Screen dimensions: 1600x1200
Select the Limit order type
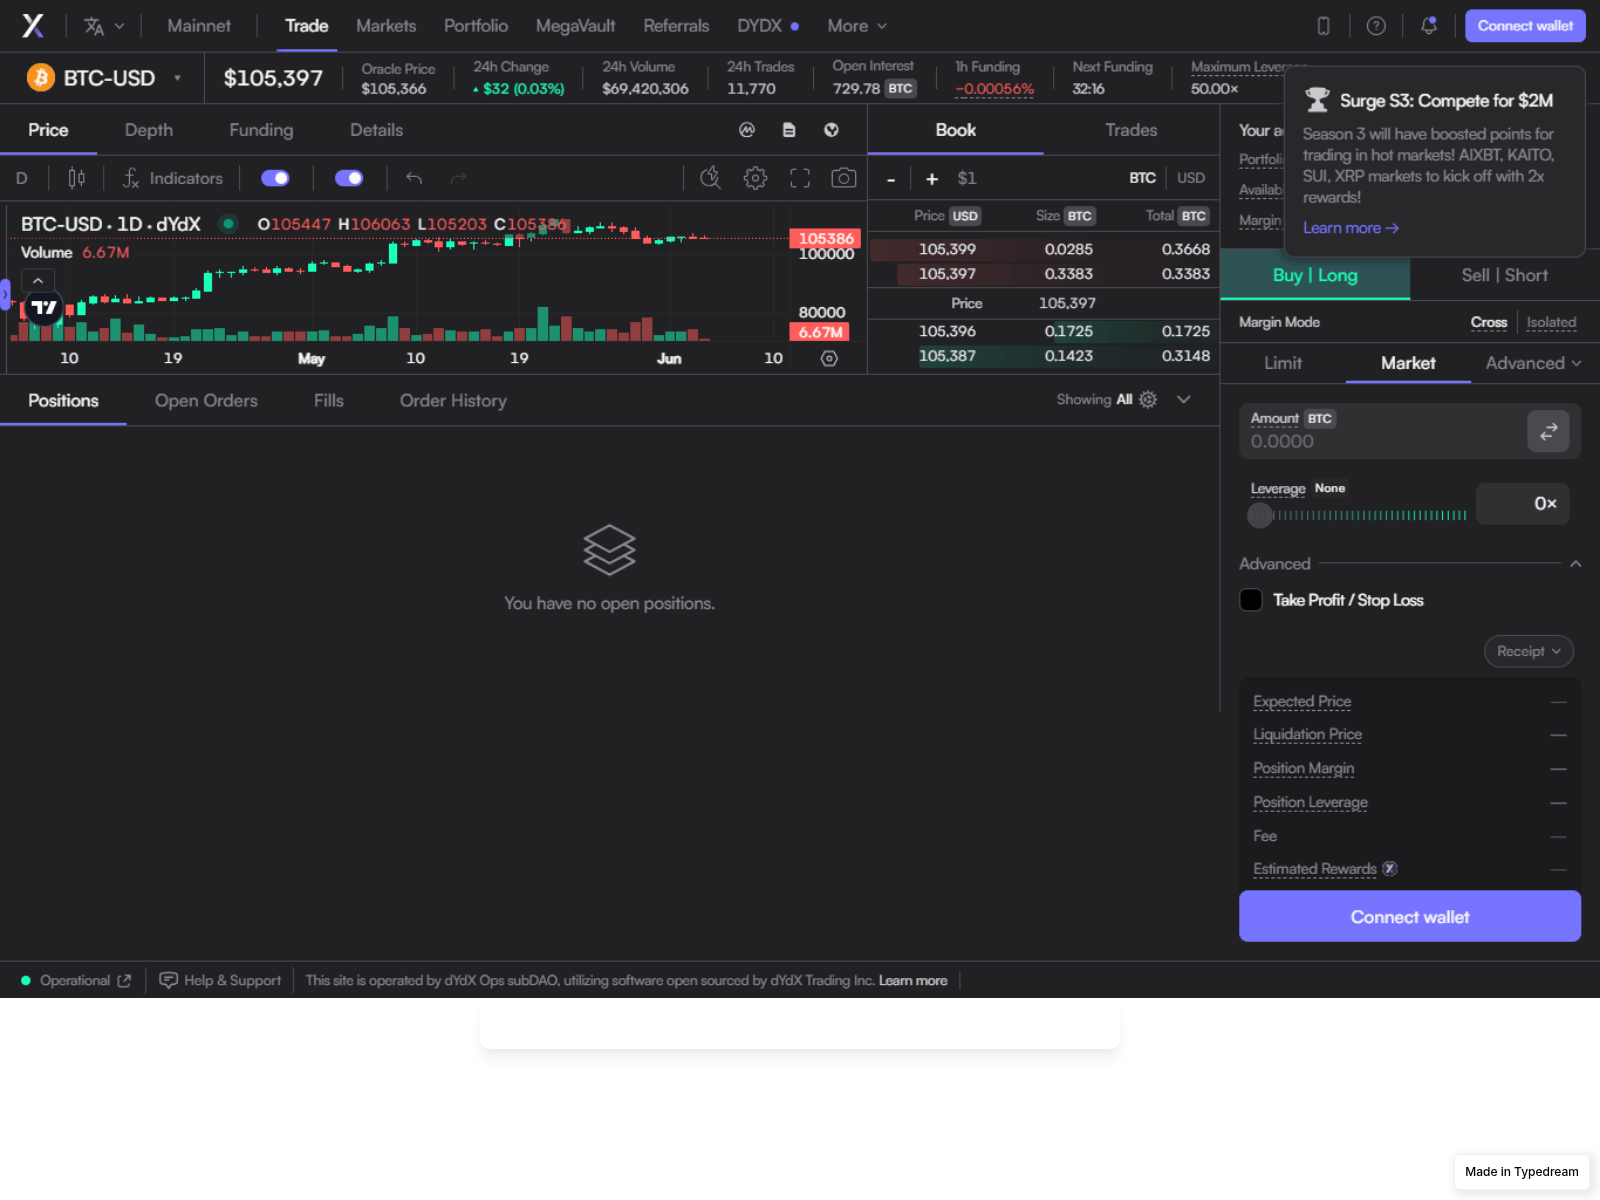(x=1283, y=363)
